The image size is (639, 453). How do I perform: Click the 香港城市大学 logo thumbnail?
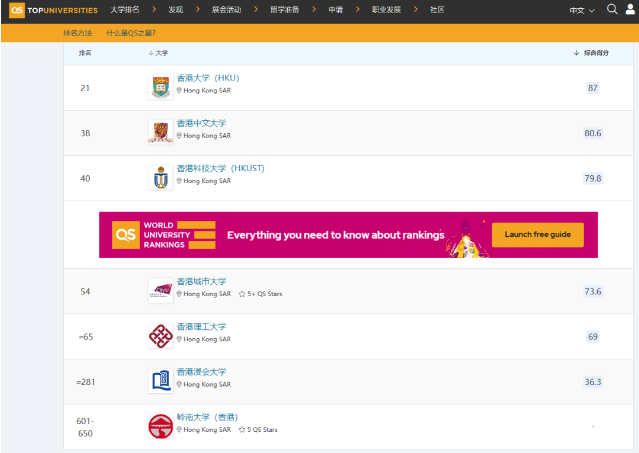[161, 291]
